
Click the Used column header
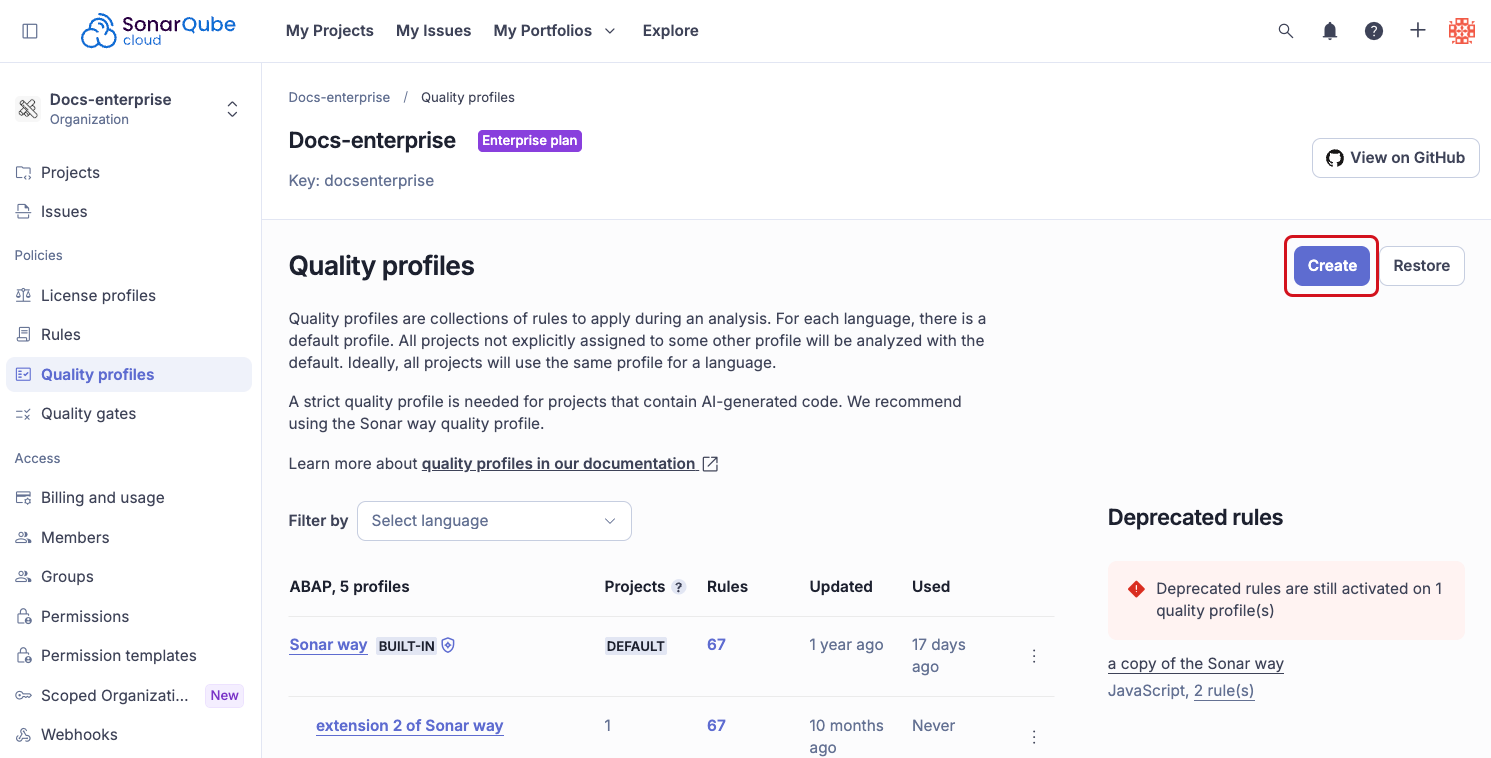pyautogui.click(x=931, y=587)
